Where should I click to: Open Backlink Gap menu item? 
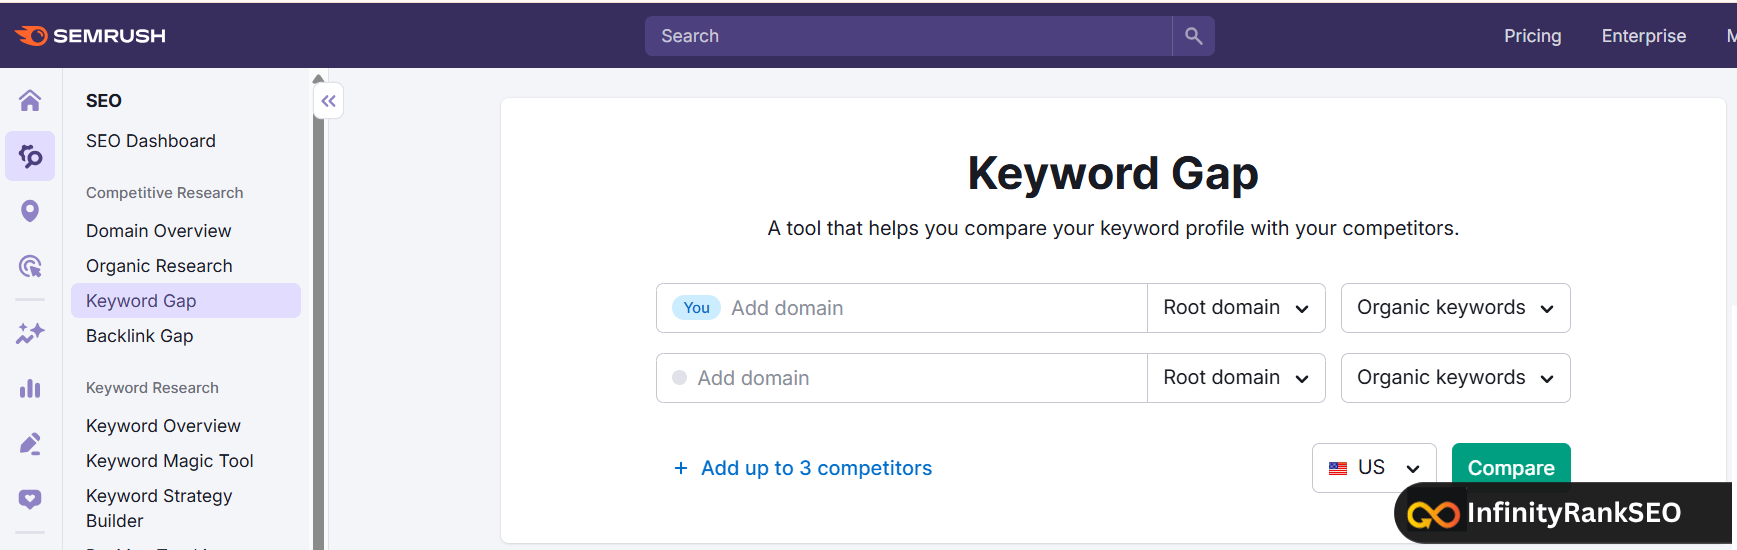[139, 336]
